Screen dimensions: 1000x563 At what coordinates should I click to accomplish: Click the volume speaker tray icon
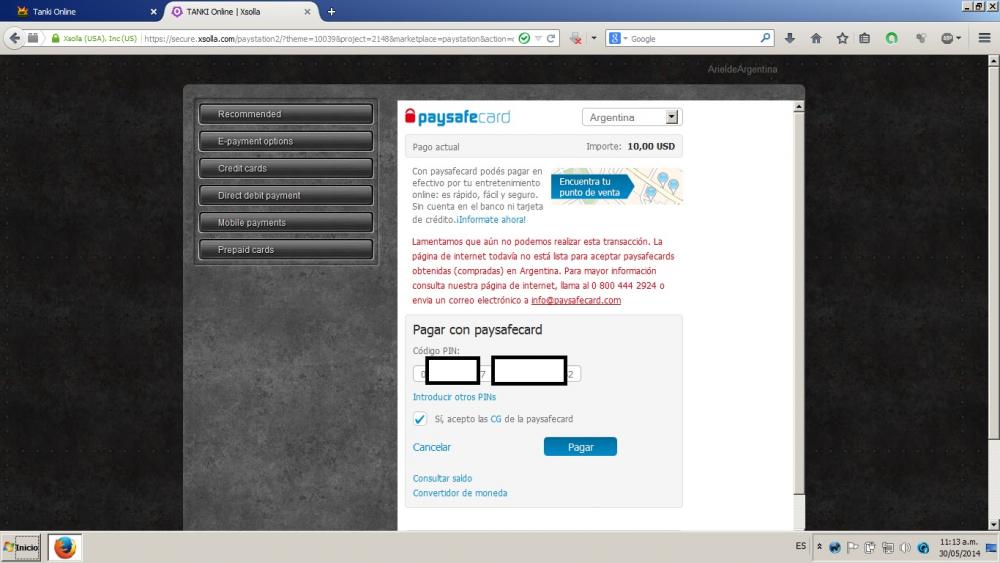coord(904,547)
